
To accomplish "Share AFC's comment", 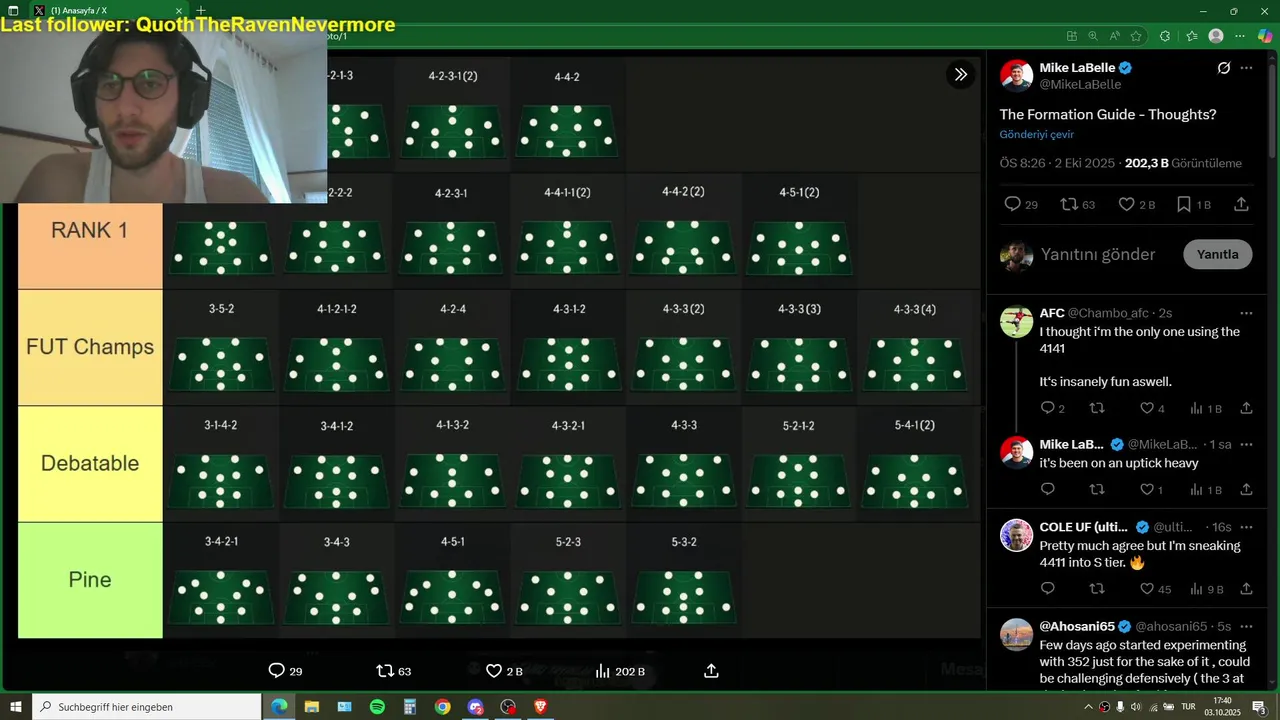I will pos(1246,408).
